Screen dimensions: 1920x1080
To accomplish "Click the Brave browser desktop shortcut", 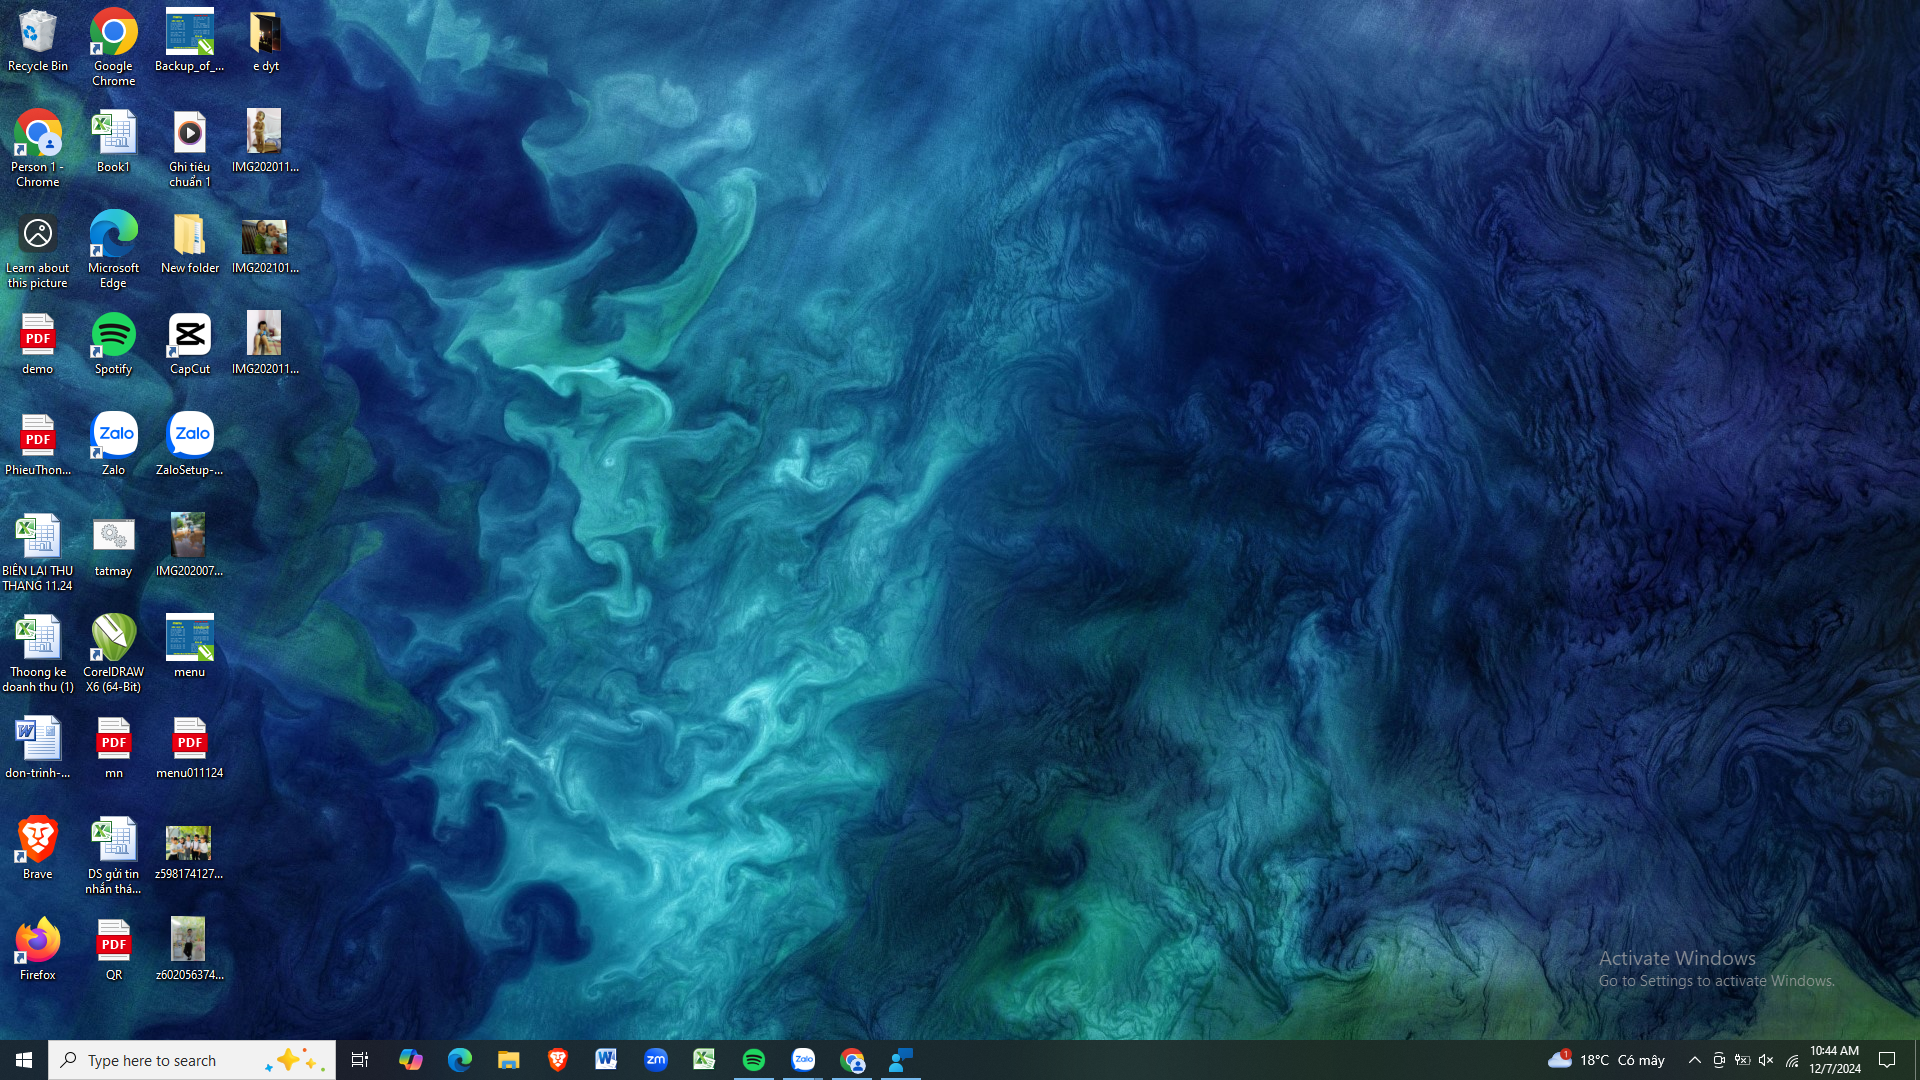I will (x=37, y=847).
